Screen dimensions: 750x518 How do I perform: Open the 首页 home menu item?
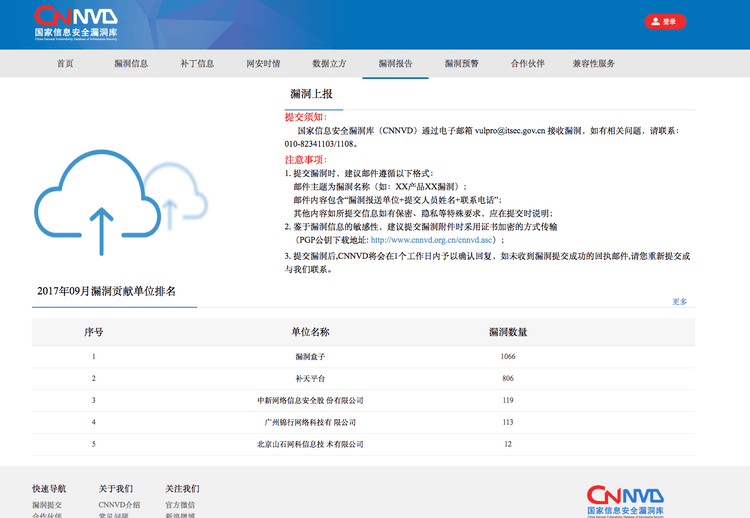65,63
